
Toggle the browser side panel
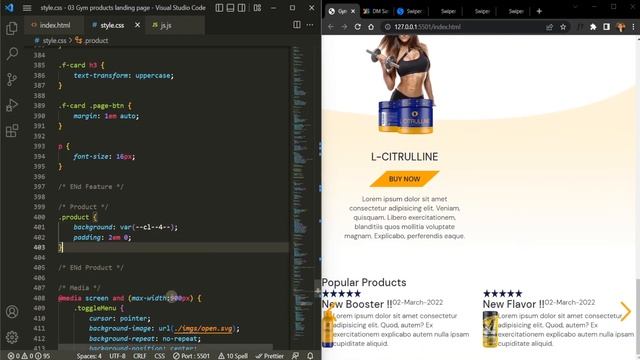coord(607,27)
